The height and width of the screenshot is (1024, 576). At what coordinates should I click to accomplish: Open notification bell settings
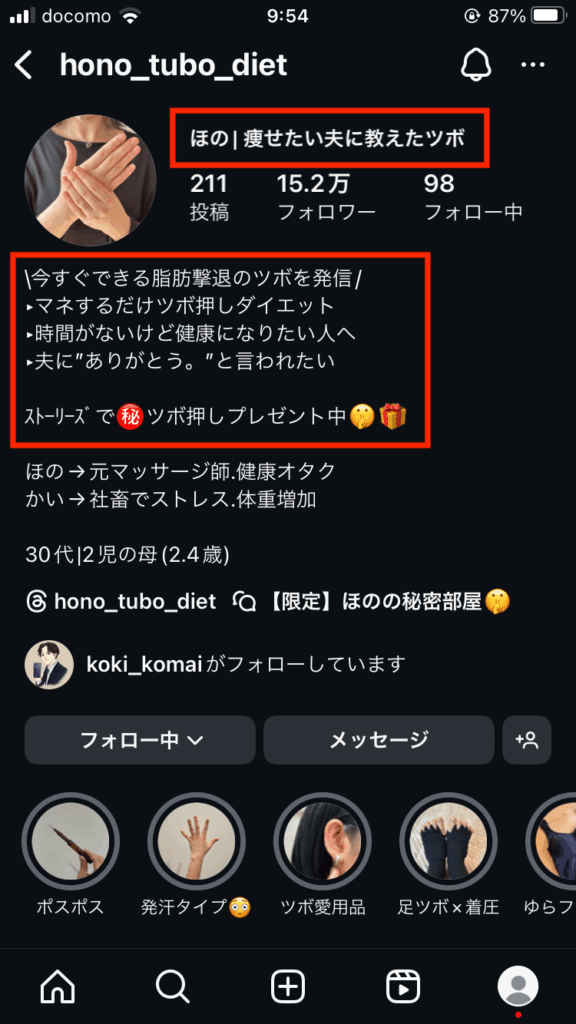(x=476, y=65)
